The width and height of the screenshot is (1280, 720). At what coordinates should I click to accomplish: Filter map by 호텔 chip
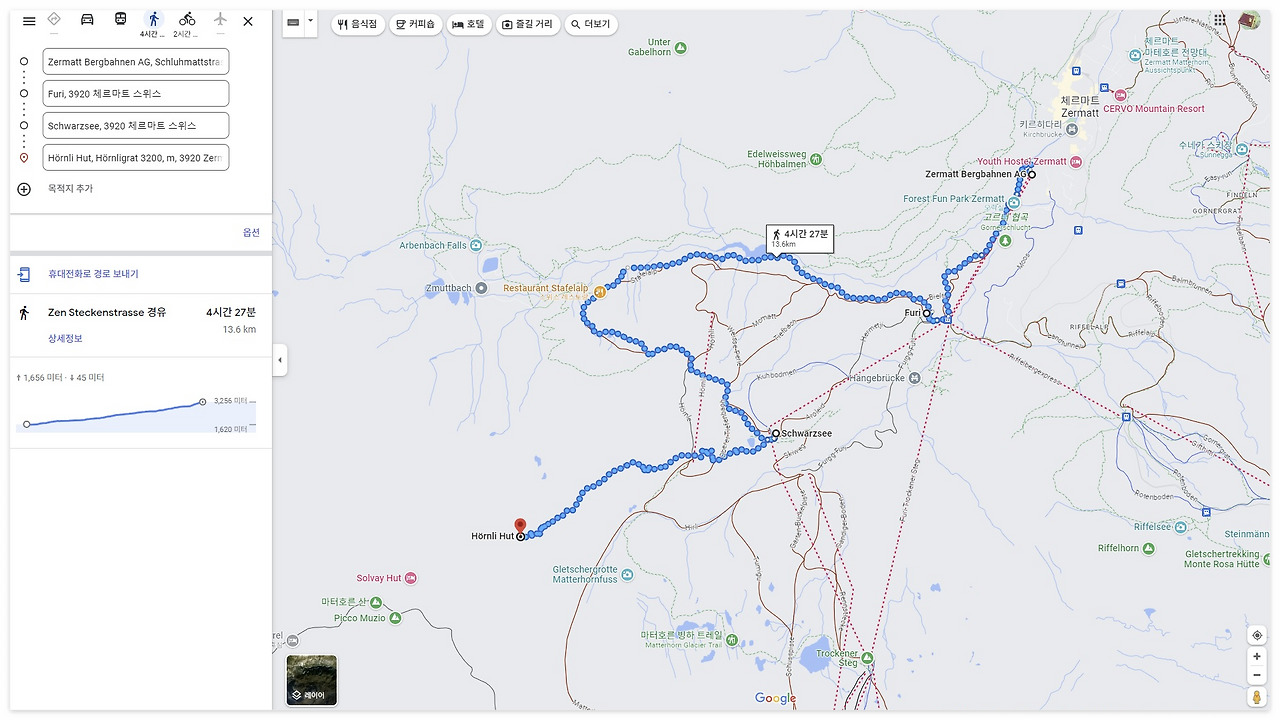(x=468, y=24)
